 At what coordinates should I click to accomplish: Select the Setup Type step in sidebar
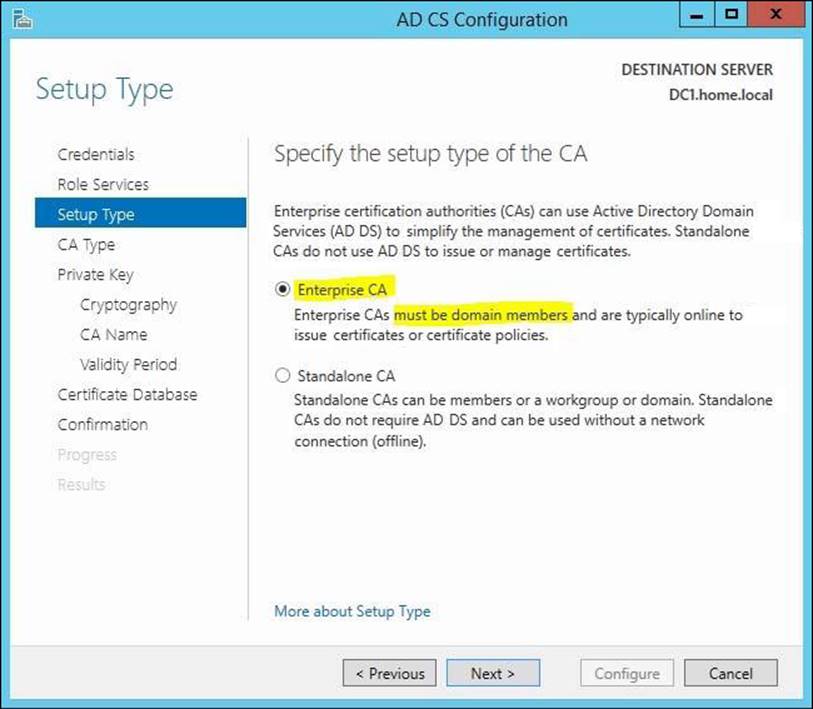click(96, 214)
